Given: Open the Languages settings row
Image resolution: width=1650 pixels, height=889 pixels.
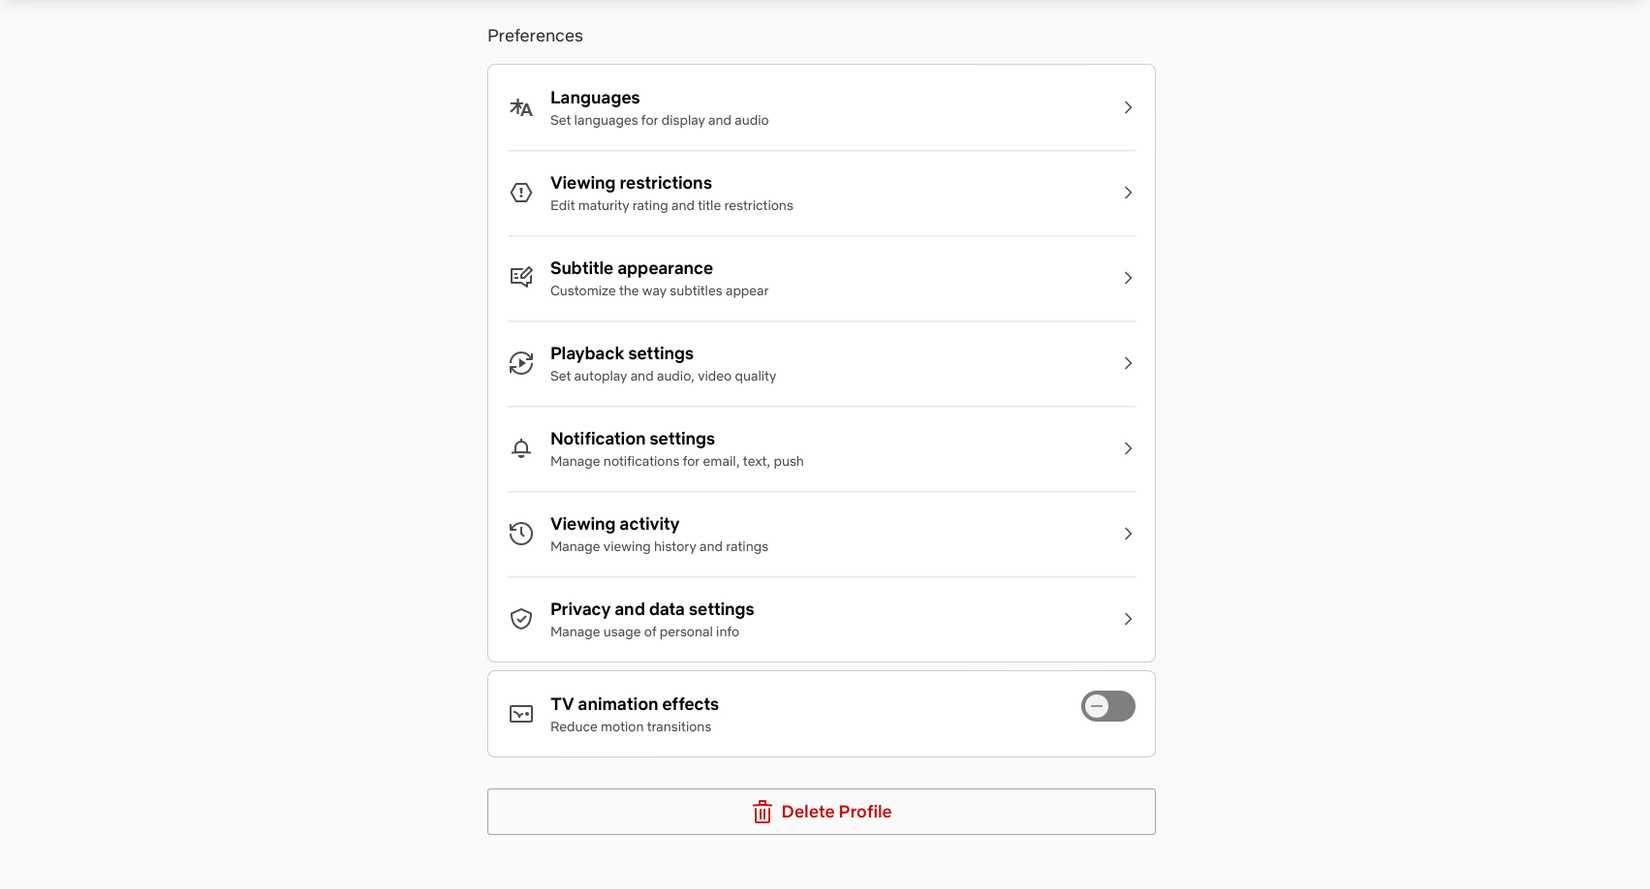Looking at the screenshot, I should [x=821, y=107].
